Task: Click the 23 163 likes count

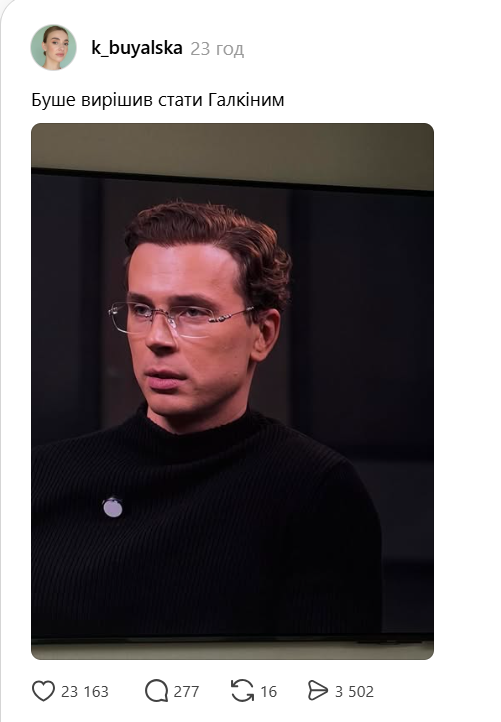Action: pos(85,692)
